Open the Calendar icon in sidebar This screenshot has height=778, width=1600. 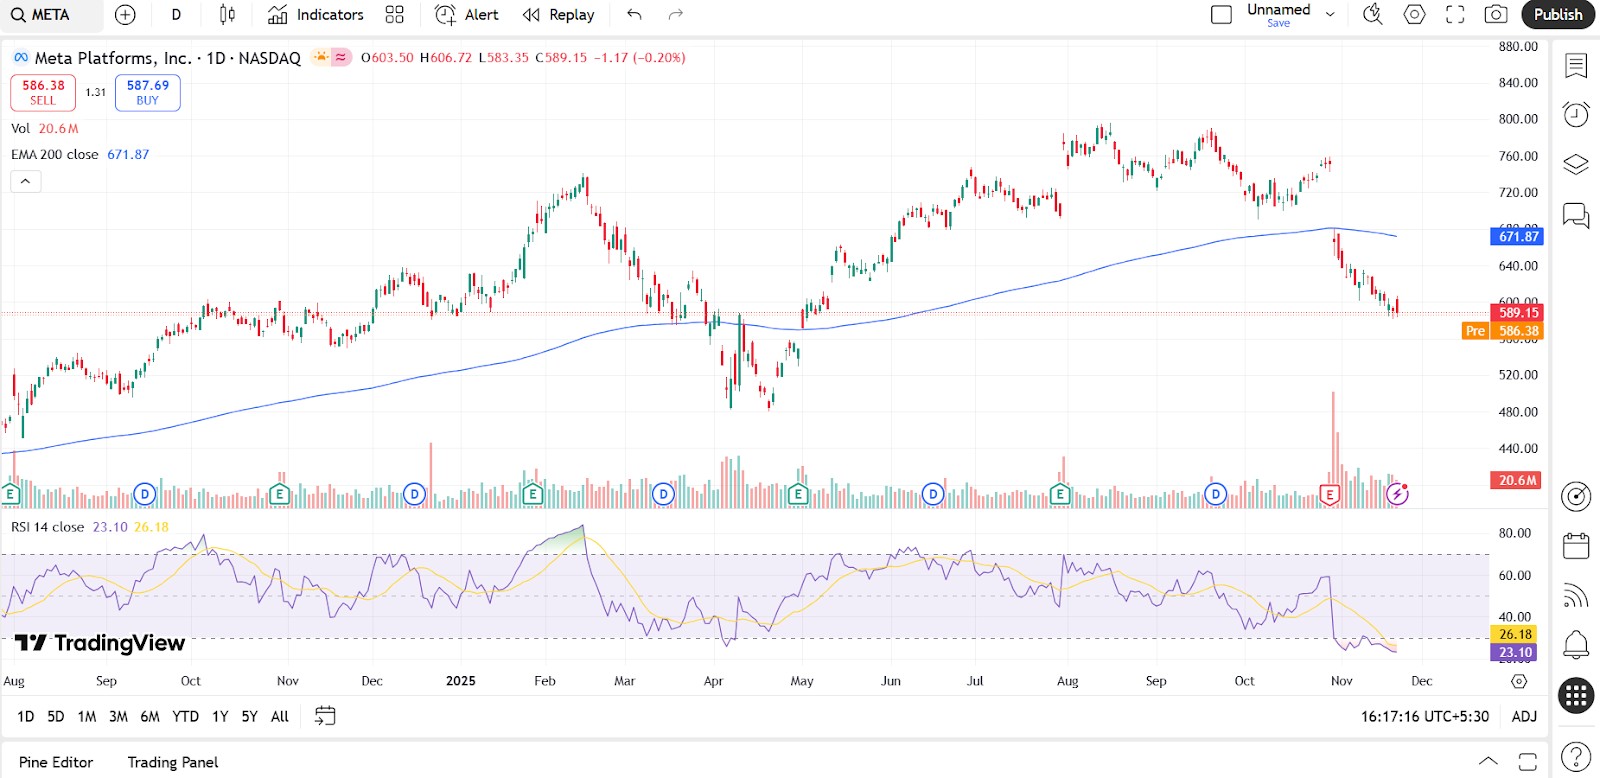(1576, 546)
